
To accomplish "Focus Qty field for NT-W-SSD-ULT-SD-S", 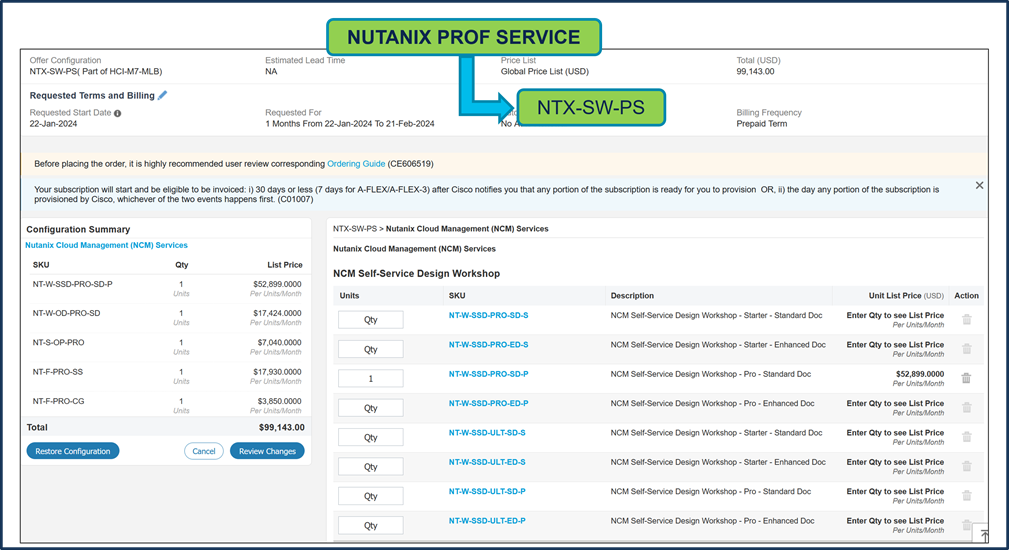I will pyautogui.click(x=371, y=437).
